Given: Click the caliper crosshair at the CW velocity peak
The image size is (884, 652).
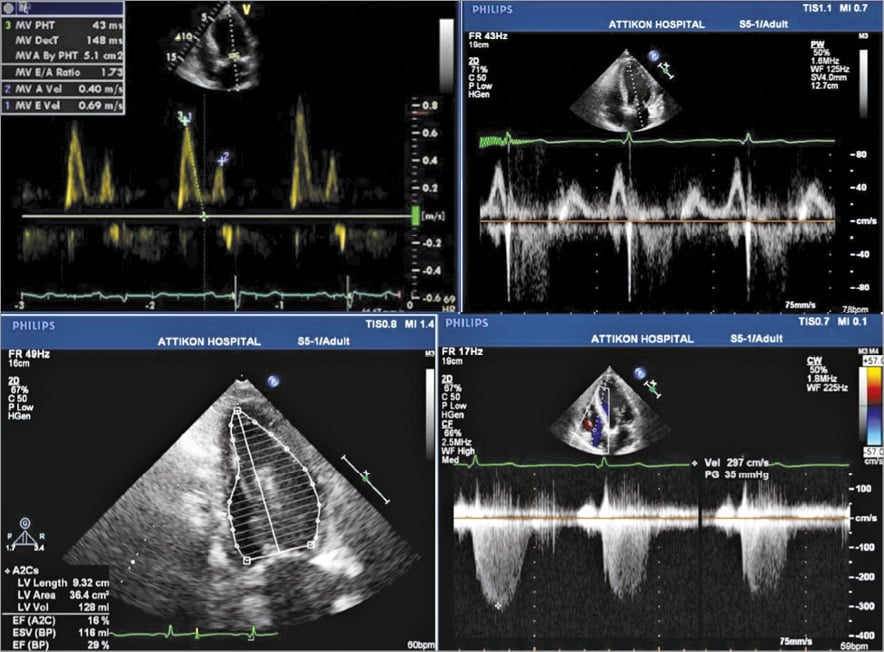Looking at the screenshot, I should tap(496, 605).
